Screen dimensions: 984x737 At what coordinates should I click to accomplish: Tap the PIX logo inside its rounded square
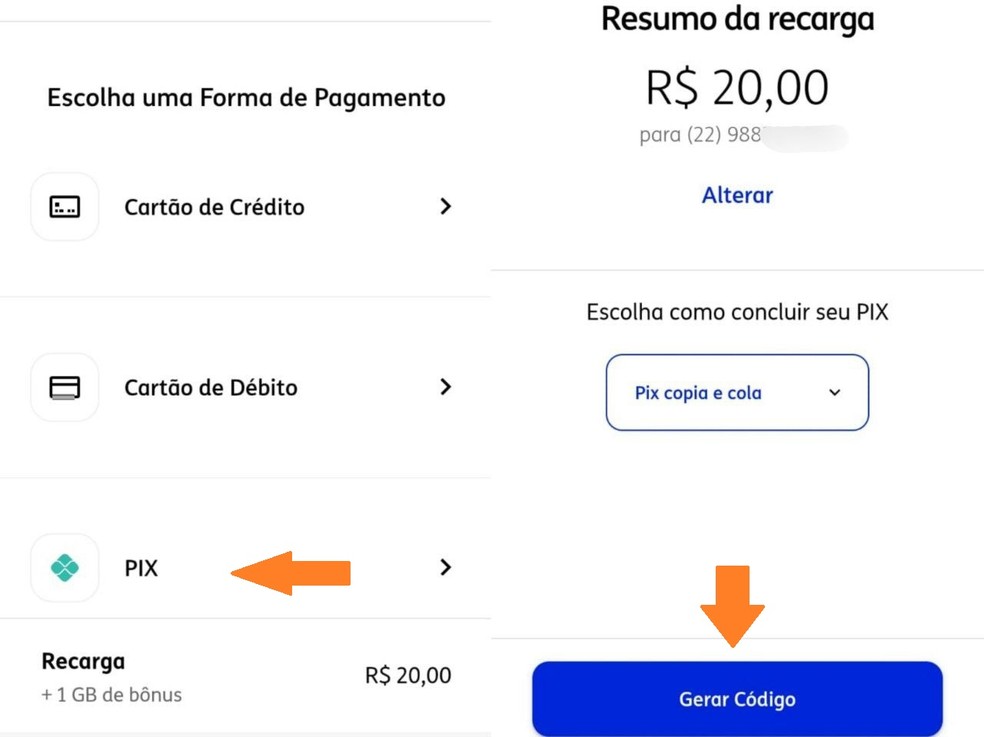64,567
